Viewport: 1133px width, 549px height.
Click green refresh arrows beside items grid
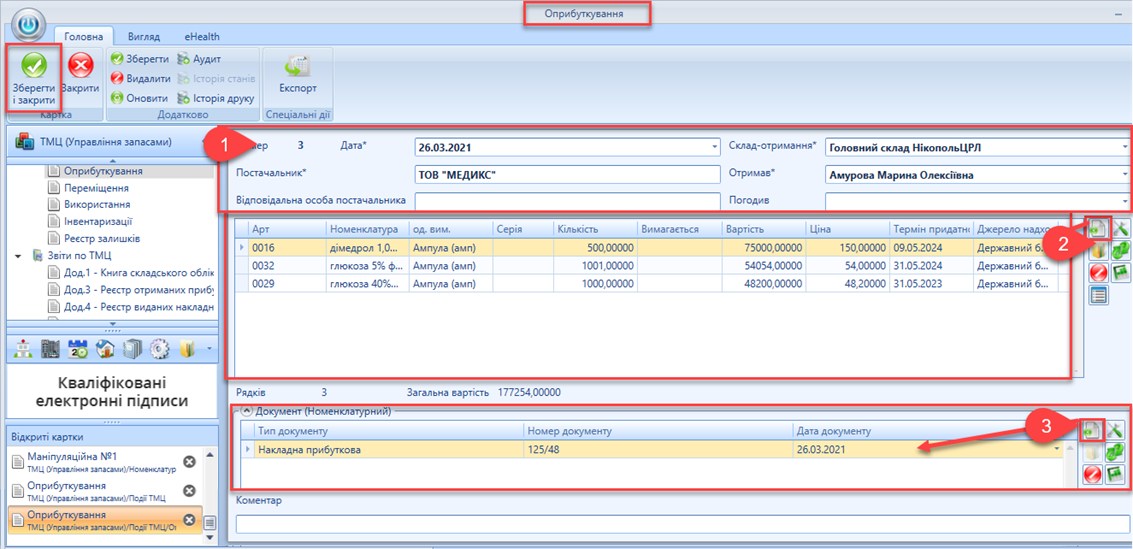(1121, 251)
